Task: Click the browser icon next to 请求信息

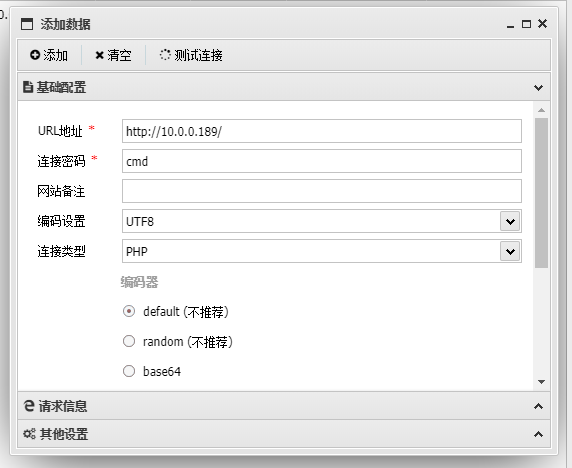Action: 29,406
